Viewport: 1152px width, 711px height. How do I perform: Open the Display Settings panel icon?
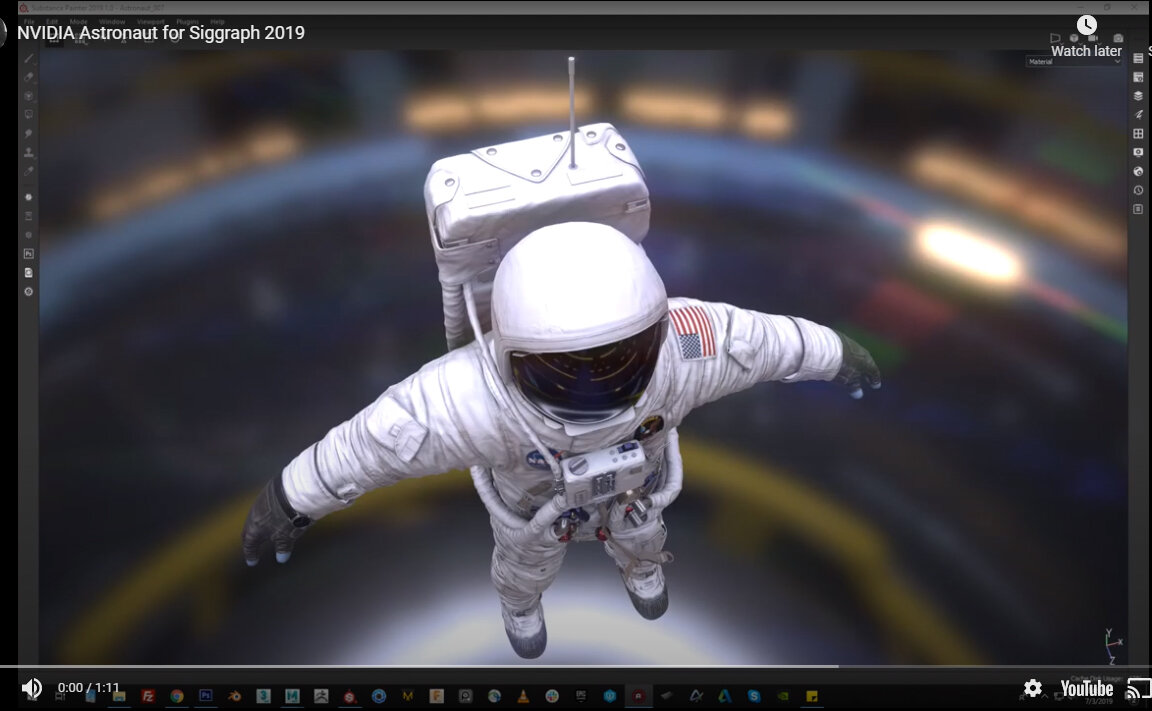point(1138,152)
